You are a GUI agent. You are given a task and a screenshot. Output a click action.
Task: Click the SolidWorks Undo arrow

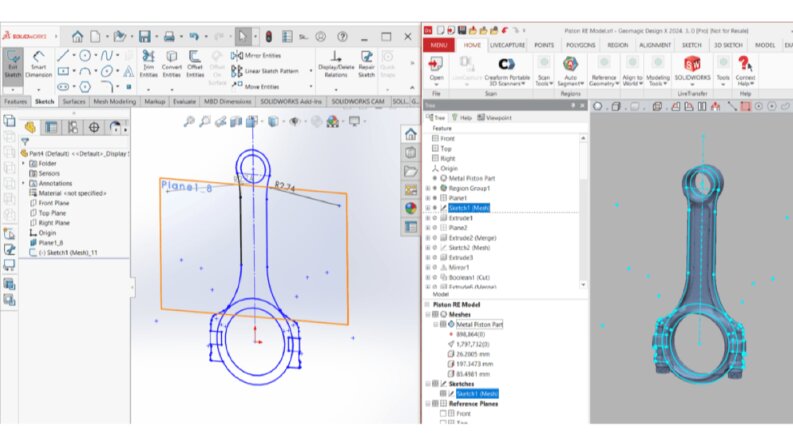click(x=194, y=36)
